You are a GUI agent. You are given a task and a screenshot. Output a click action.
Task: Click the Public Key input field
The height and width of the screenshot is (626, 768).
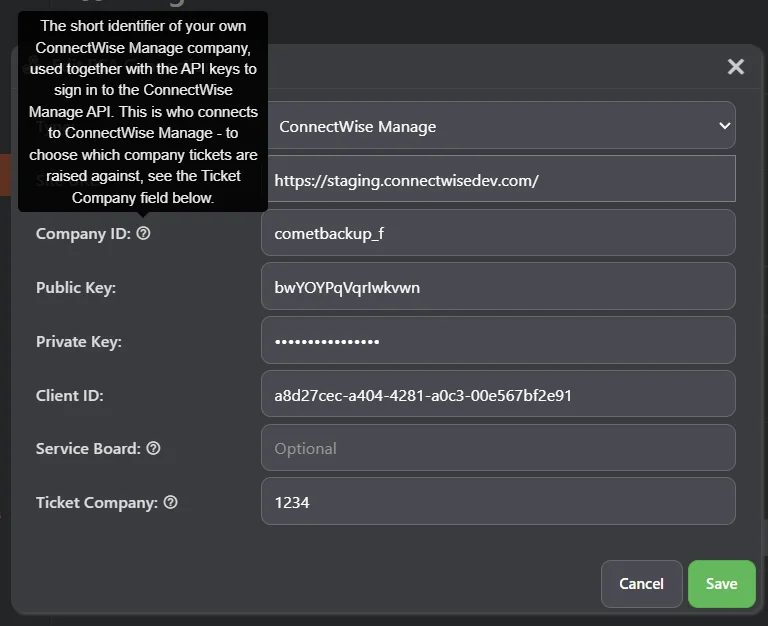pos(498,286)
